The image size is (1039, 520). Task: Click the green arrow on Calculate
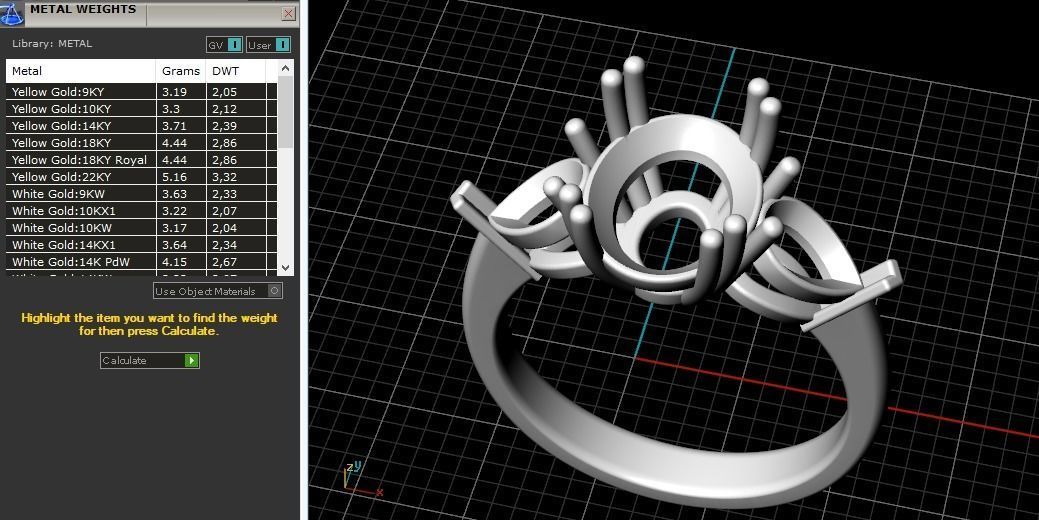[191, 360]
